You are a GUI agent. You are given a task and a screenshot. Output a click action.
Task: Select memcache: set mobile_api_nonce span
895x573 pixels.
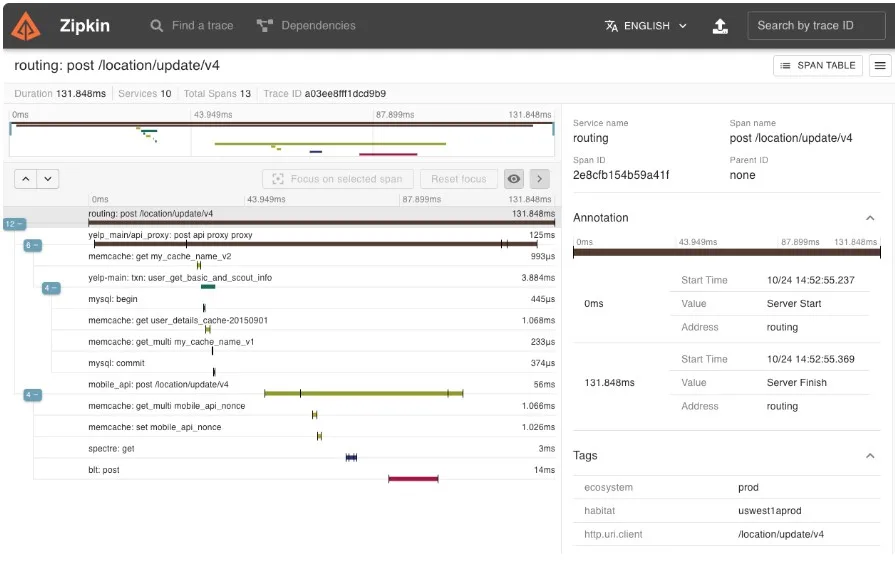coord(321,430)
